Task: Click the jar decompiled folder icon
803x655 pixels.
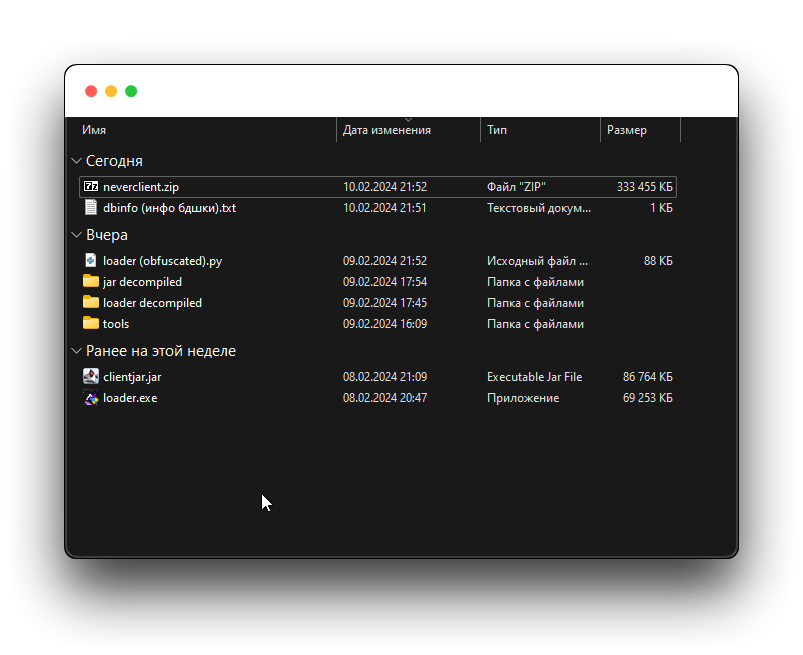Action: tap(91, 281)
